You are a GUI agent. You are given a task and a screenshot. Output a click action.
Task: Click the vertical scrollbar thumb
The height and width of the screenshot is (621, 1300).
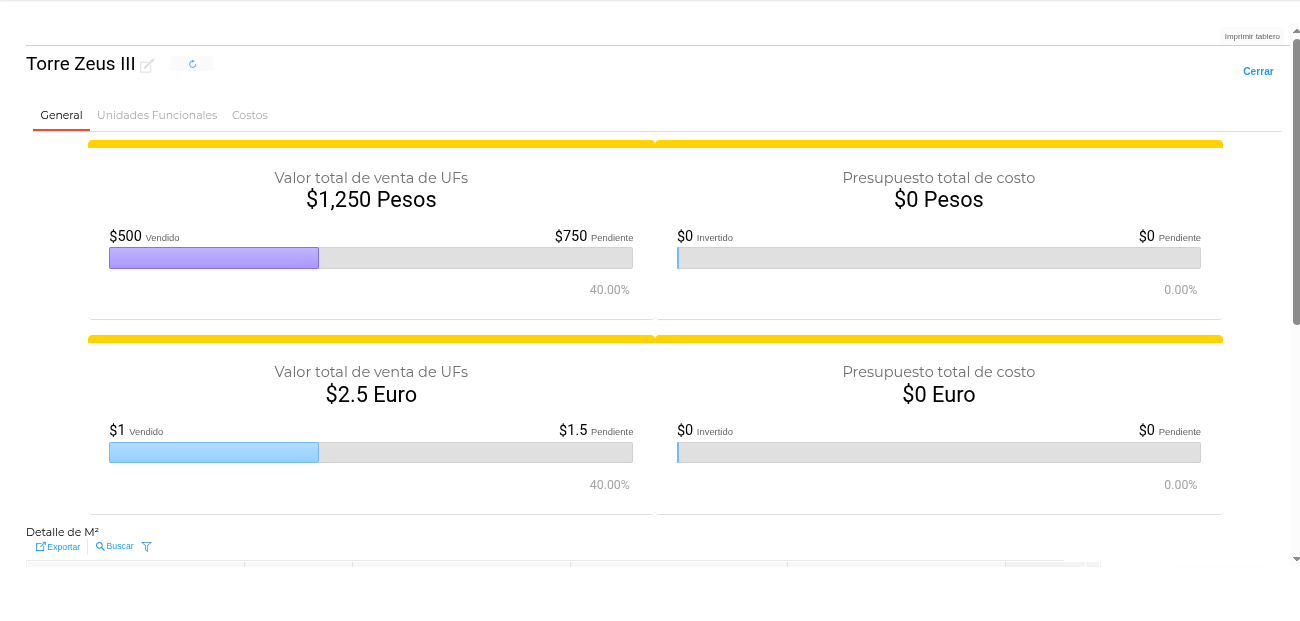pos(1296,180)
